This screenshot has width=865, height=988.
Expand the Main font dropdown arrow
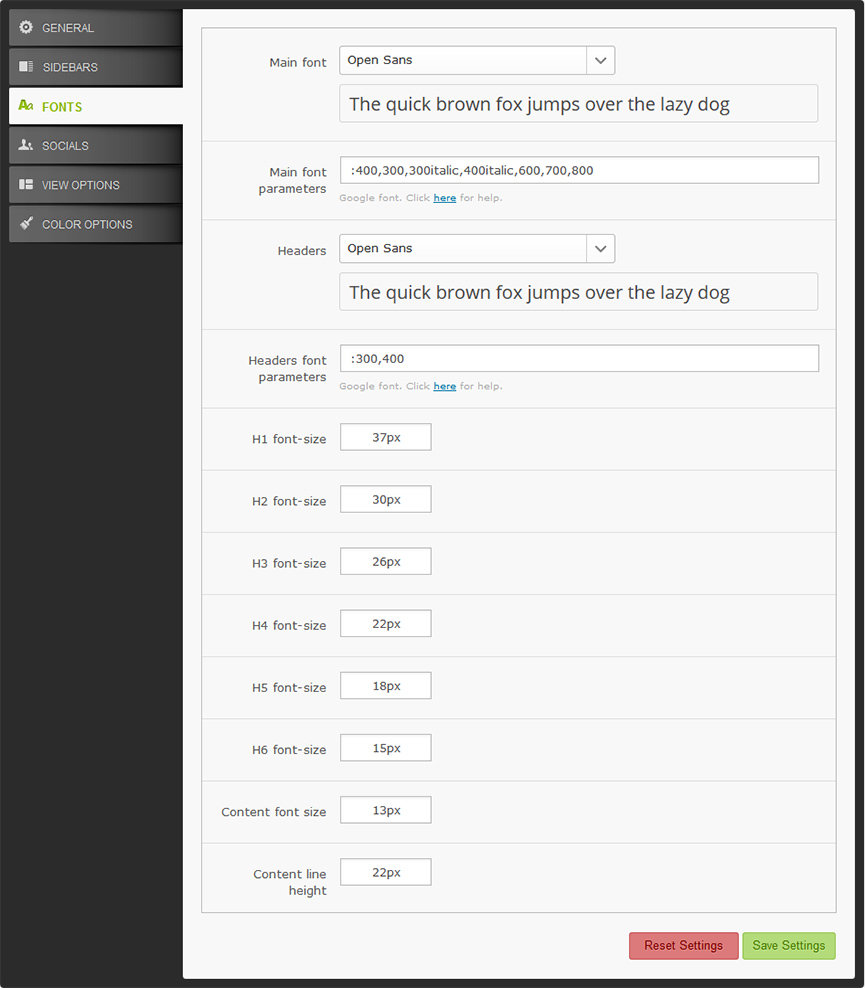[x=600, y=60]
